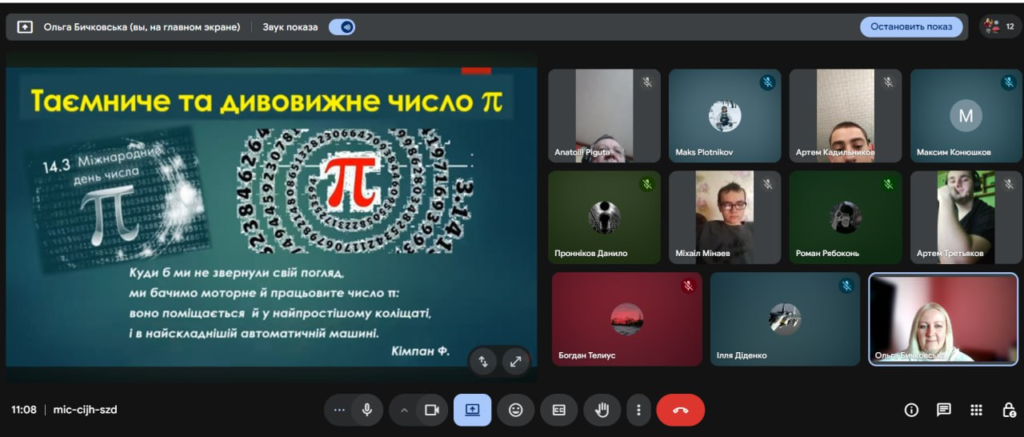Expand video settings chevron beside camera
This screenshot has height=437, width=1024.
[x=404, y=410]
